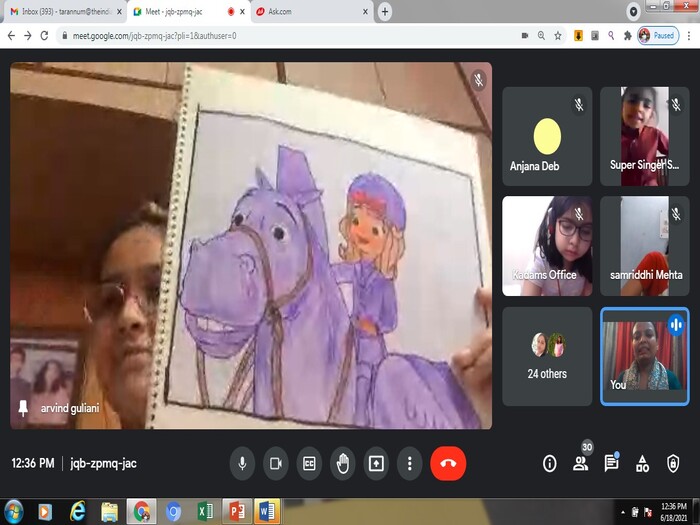The width and height of the screenshot is (700, 525).
Task: Select the Anjana Deb participant tile
Action: tap(547, 136)
